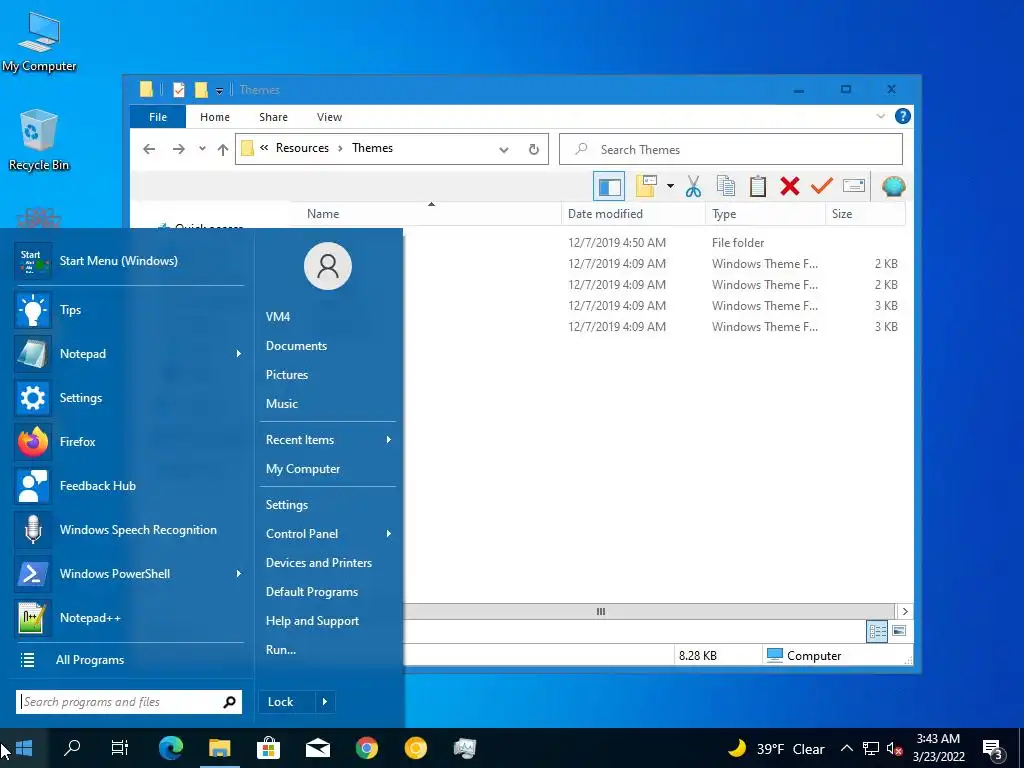Open Microsoft Edge from the taskbar
Viewport: 1024px width, 768px height.
pyautogui.click(x=171, y=748)
